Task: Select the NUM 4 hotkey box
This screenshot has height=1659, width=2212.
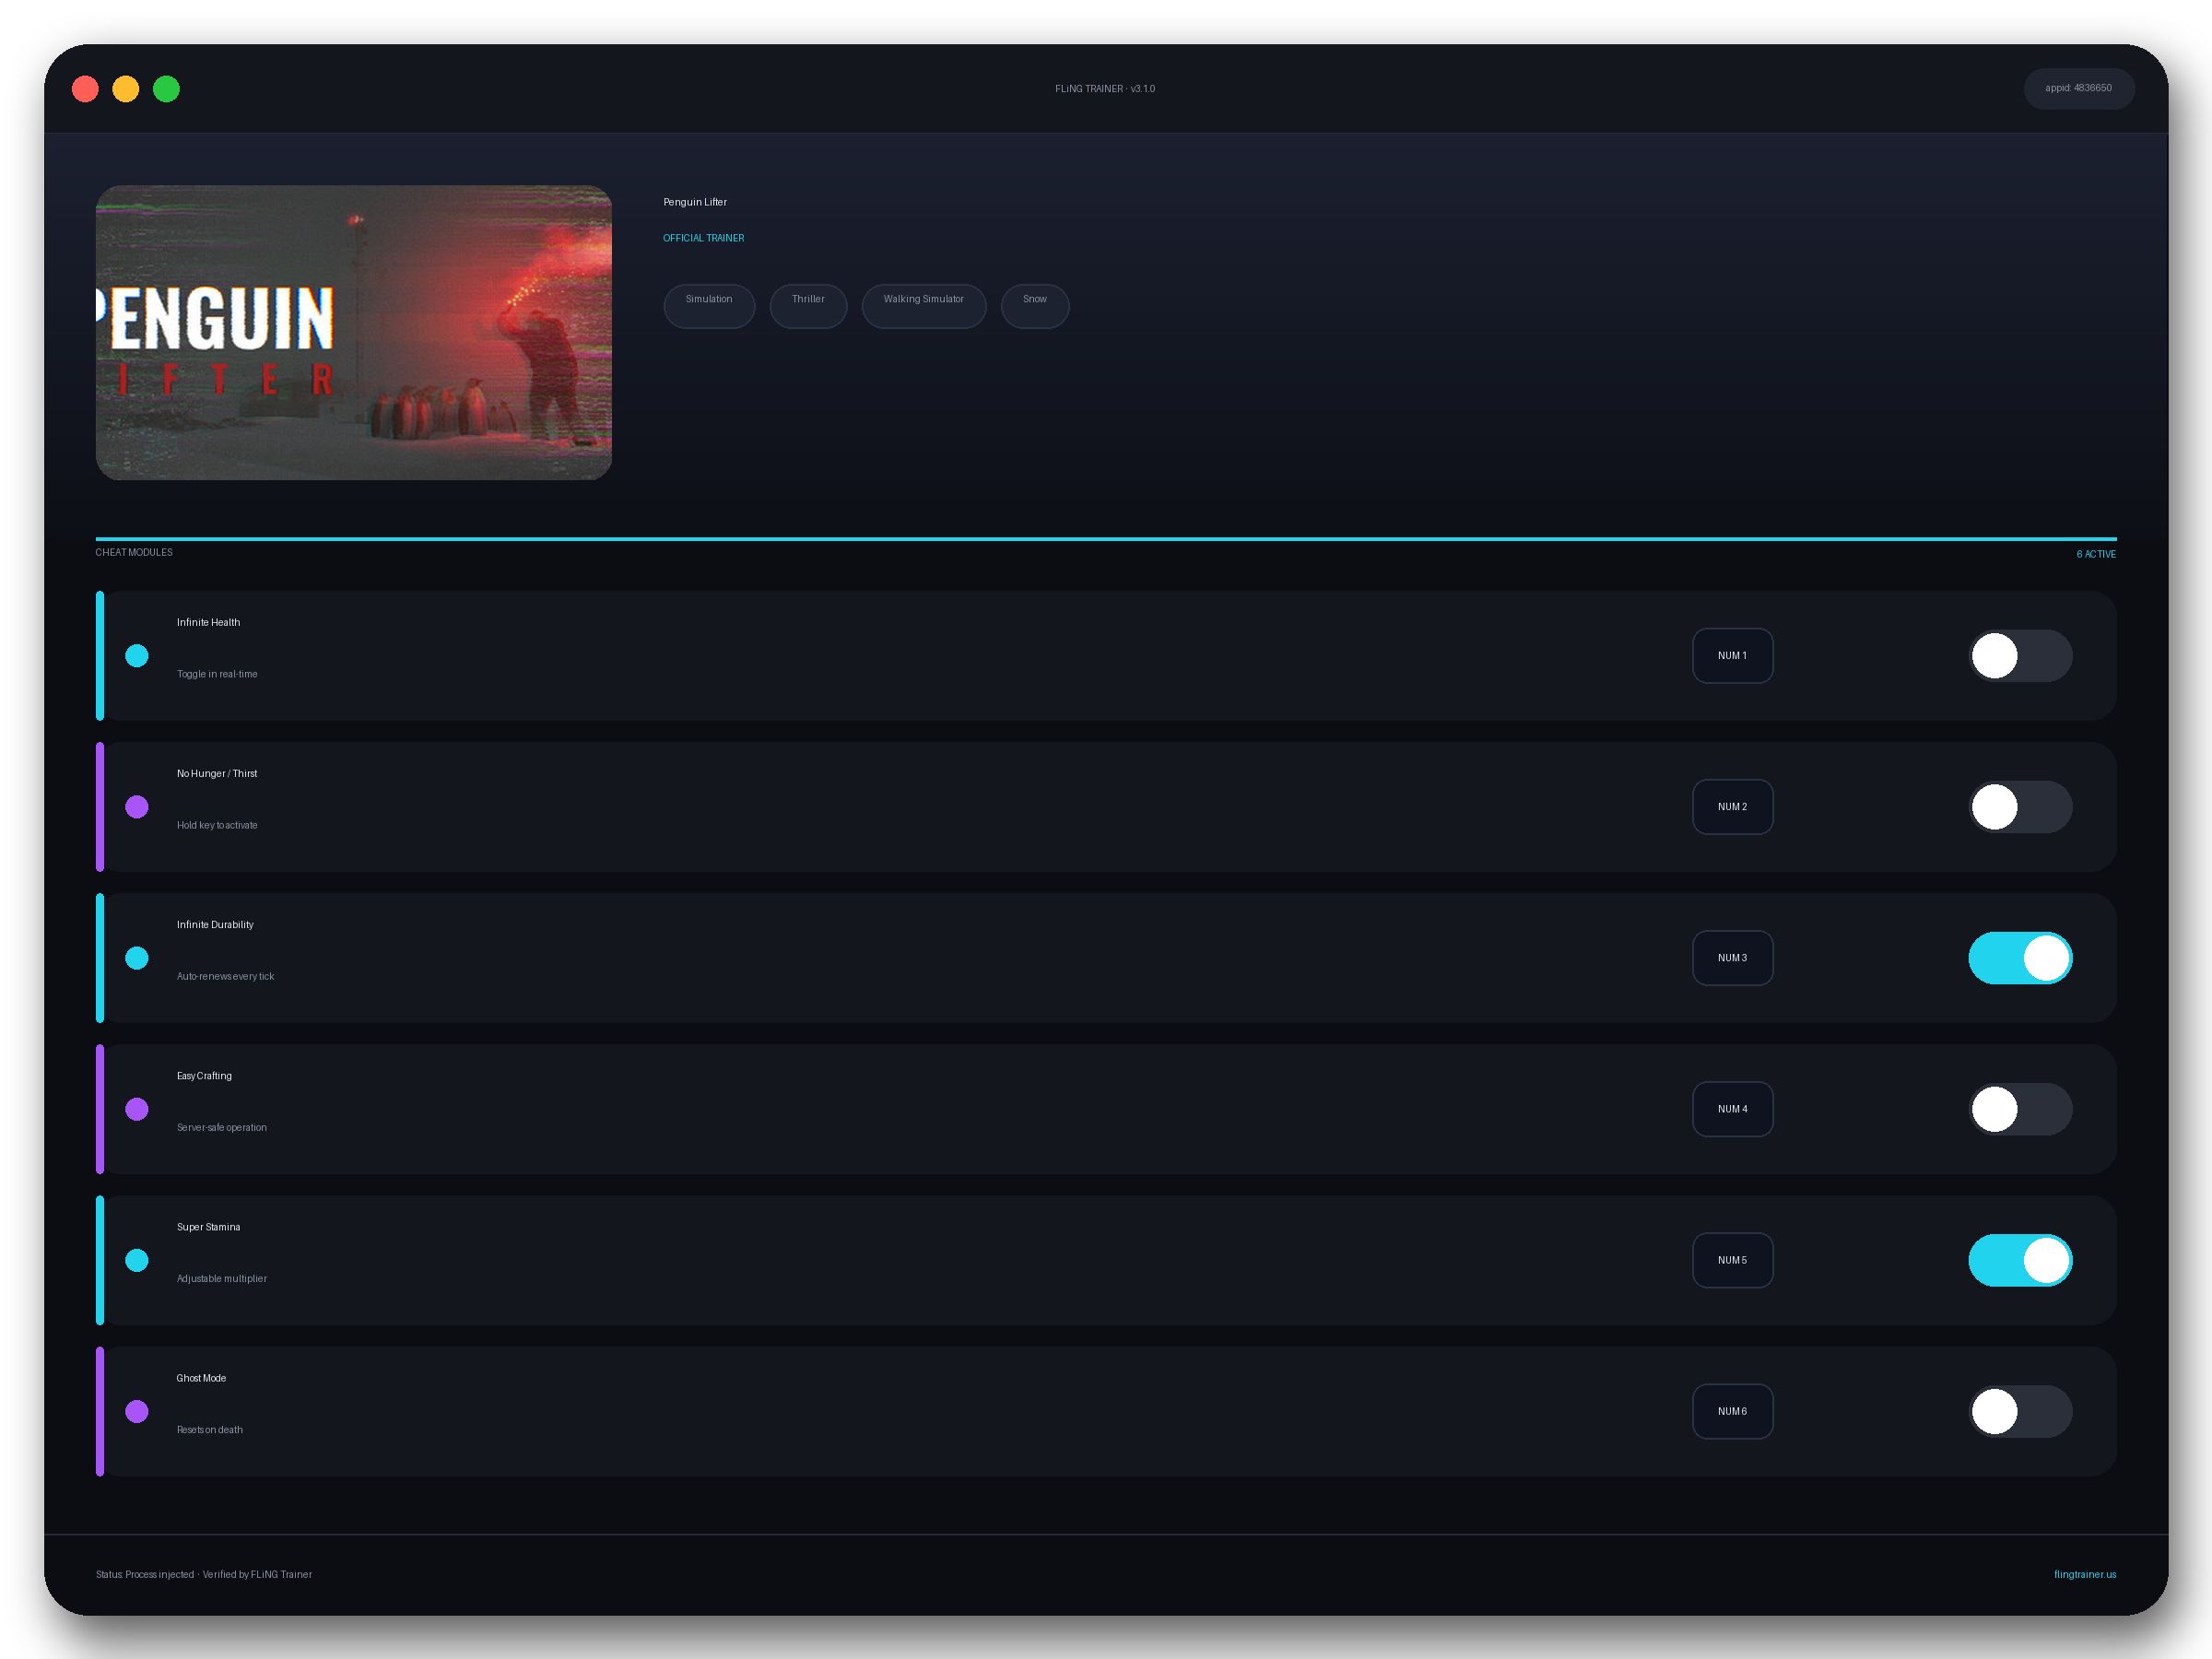Action: point(1732,1109)
